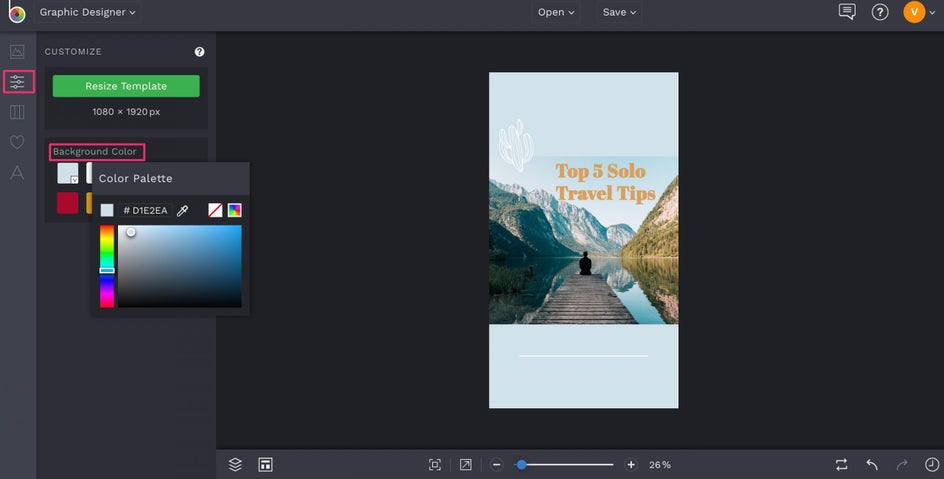The height and width of the screenshot is (479, 944).
Task: Open the heart-shaped Graphics sidebar icon
Action: pyautogui.click(x=17, y=142)
